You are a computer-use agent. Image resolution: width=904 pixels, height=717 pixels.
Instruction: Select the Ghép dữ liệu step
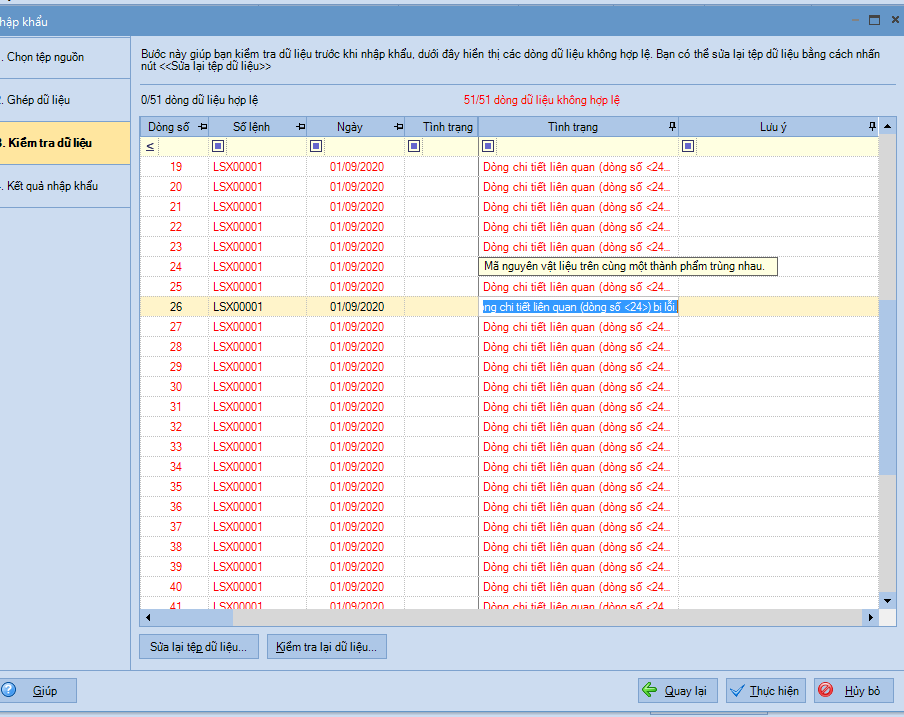[38, 100]
